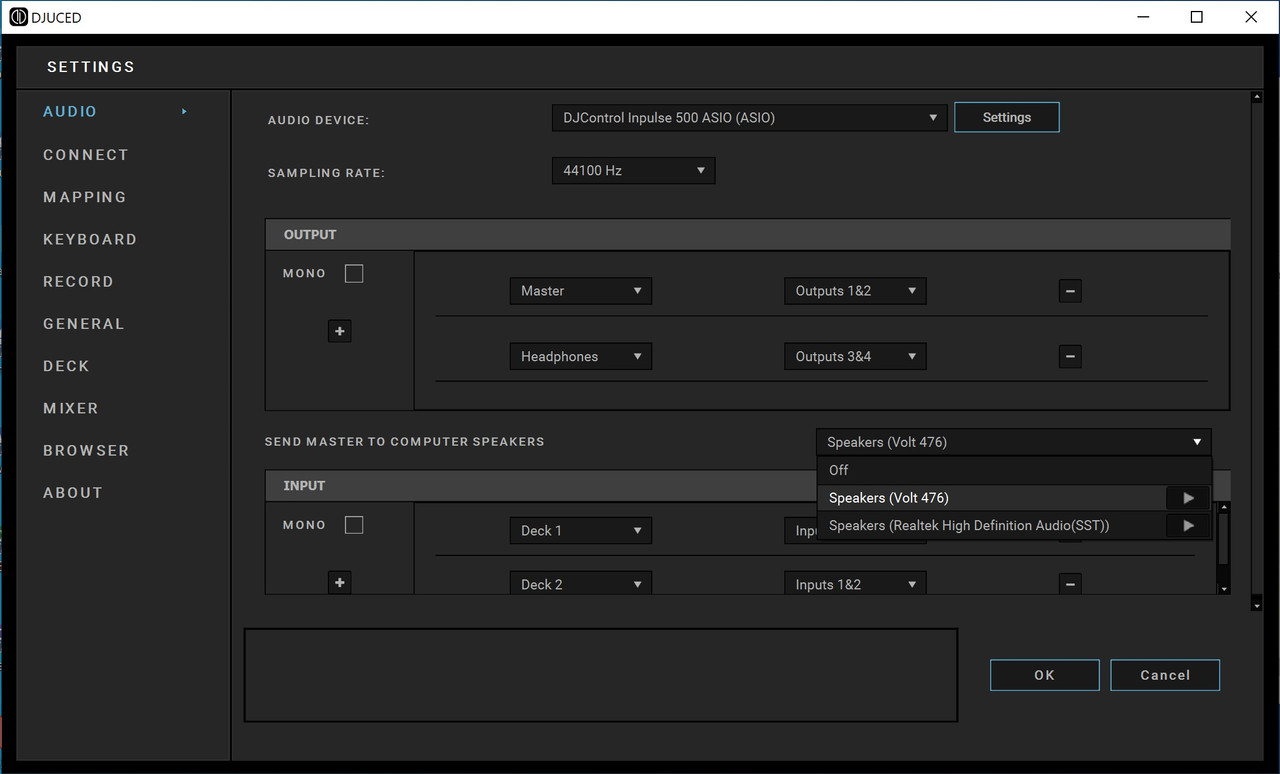Screen dimensions: 1280x774
Task: Select Off in speakers dropdown list
Action: [1014, 470]
